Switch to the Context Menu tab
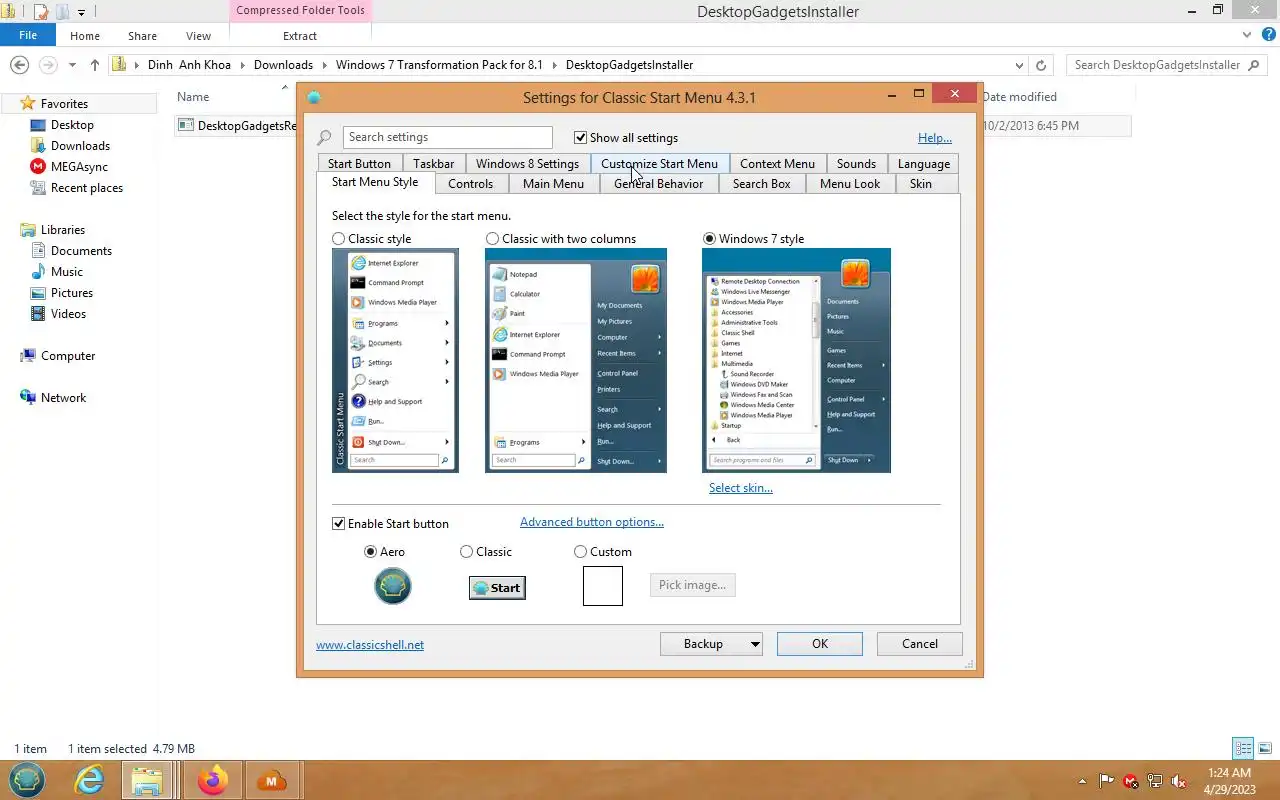Image resolution: width=1280 pixels, height=800 pixels. click(x=777, y=164)
